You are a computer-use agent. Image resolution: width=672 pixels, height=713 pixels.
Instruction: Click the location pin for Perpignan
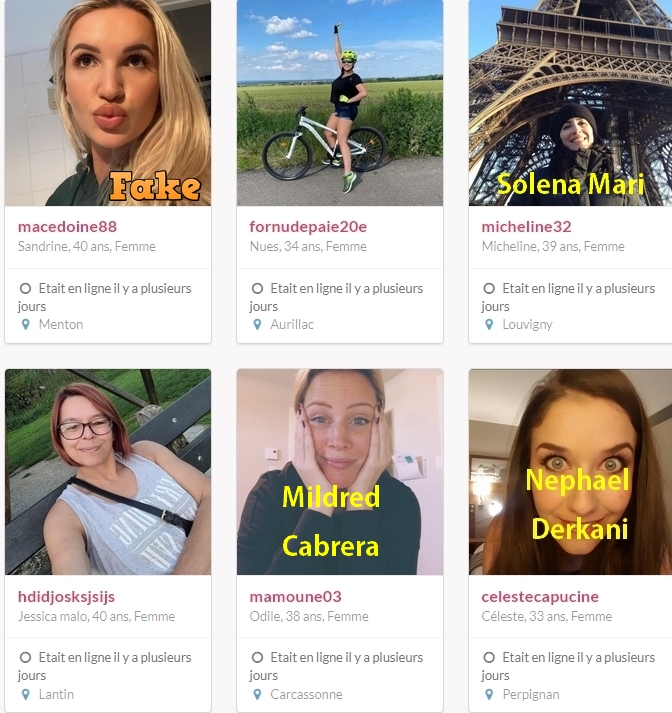coord(489,694)
